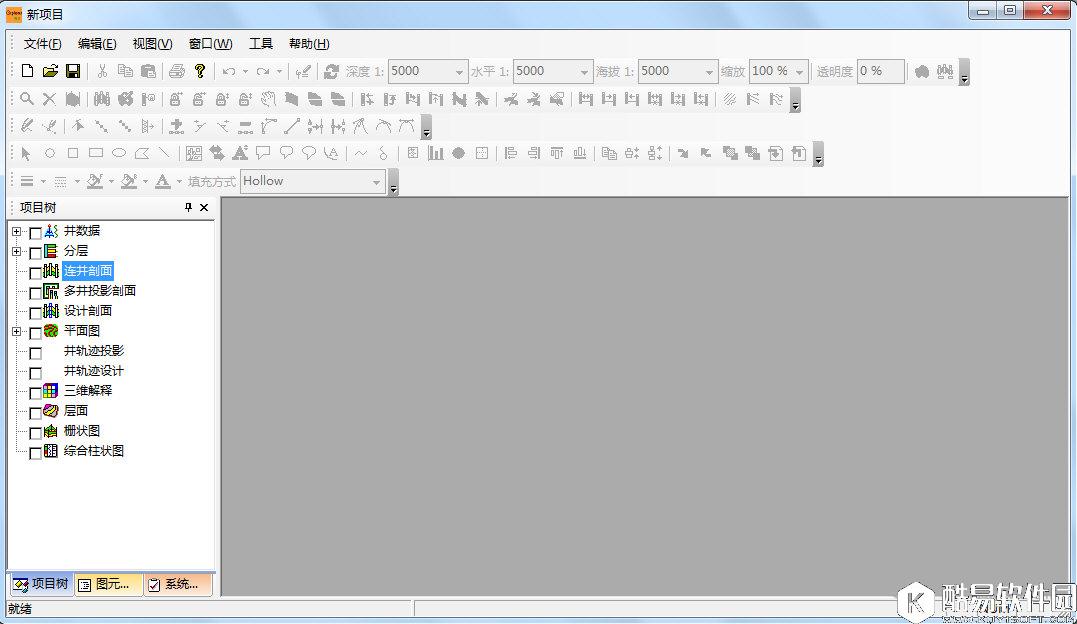
Task: Check the 三维解释 checkbox
Action: coord(35,391)
